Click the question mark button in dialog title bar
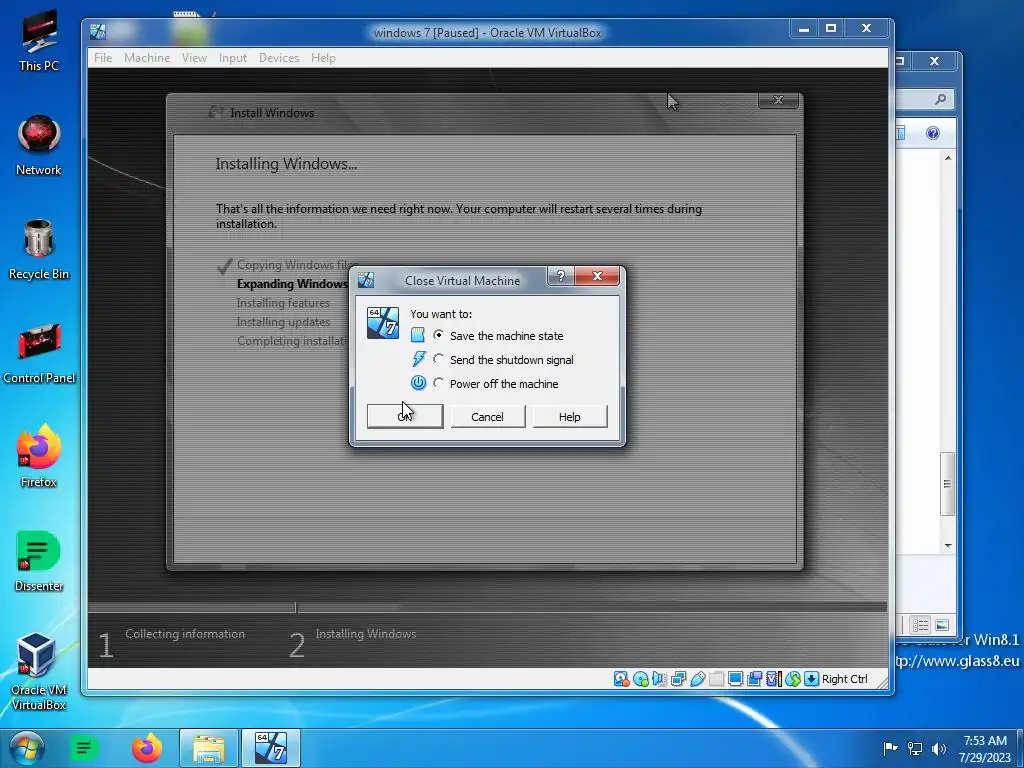This screenshot has height=768, width=1024. (x=560, y=276)
